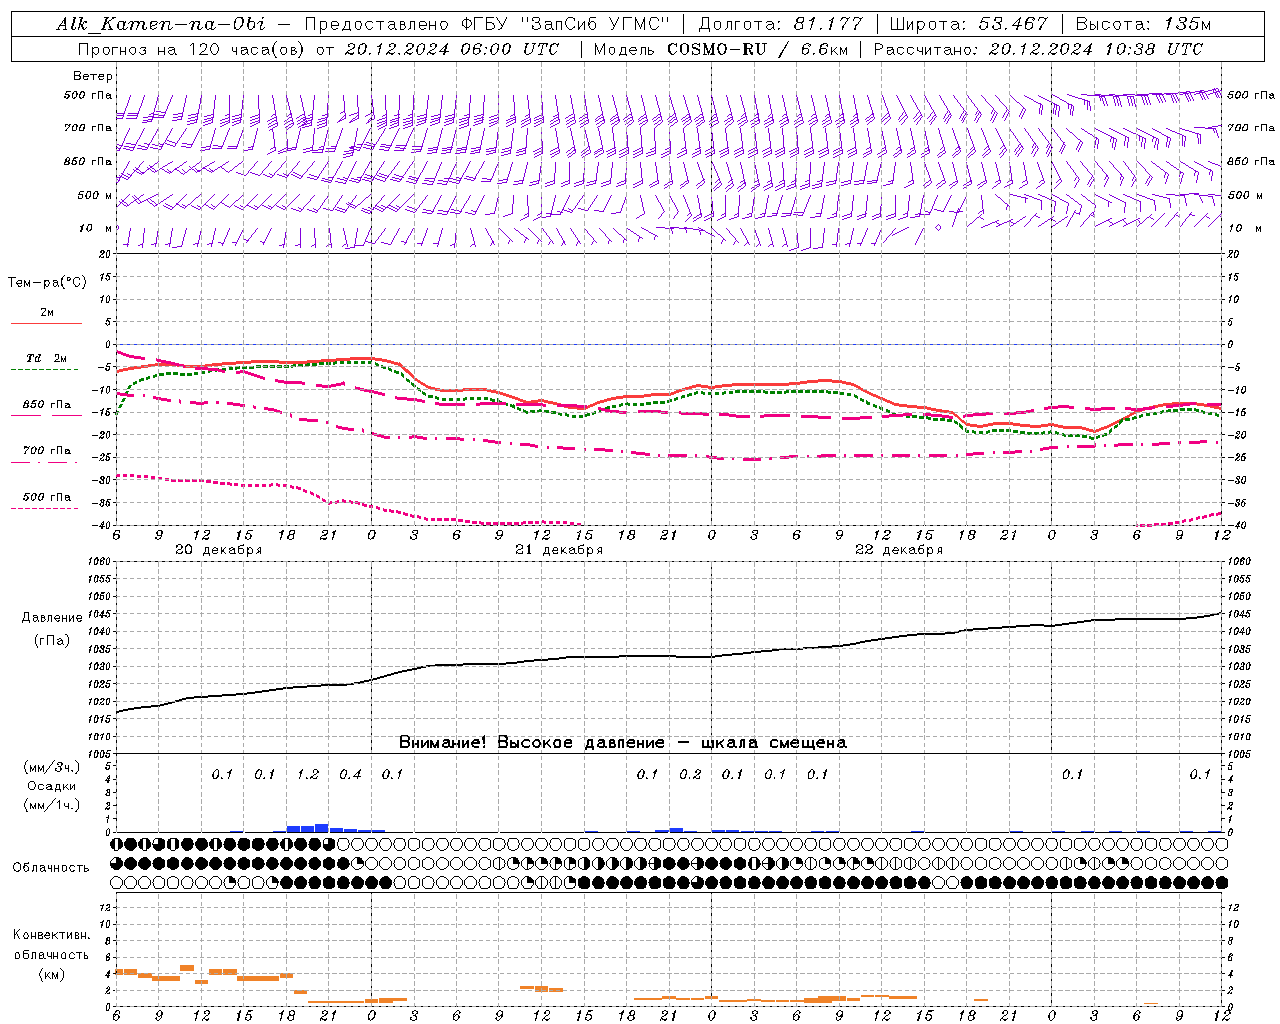Click the Облачность cloud cover label

click(51, 867)
